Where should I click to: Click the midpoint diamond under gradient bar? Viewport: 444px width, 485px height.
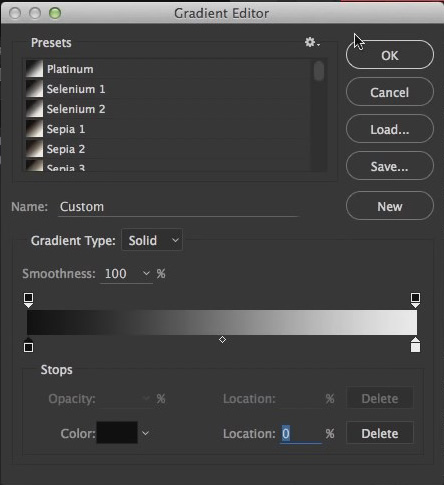coord(222,340)
